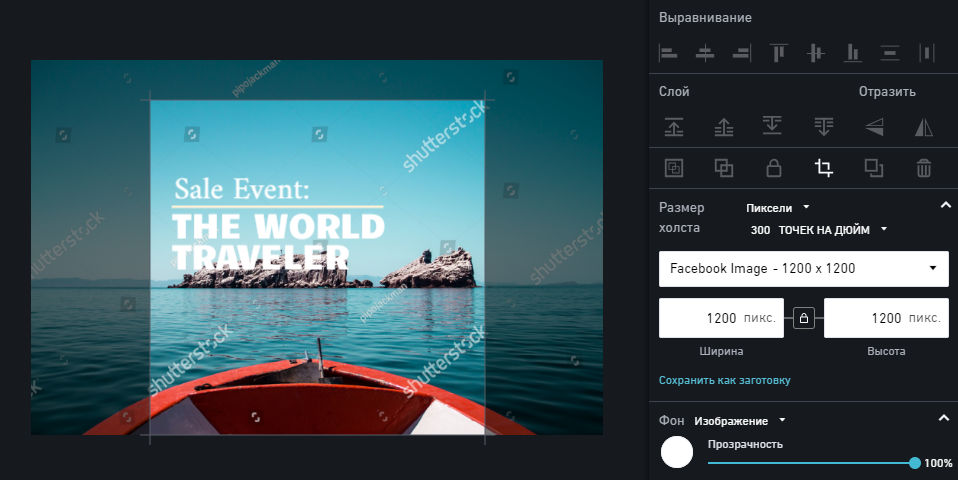Open the Изображение background type dropdown
Viewport: 958px width, 480px height.
pyautogui.click(x=739, y=421)
